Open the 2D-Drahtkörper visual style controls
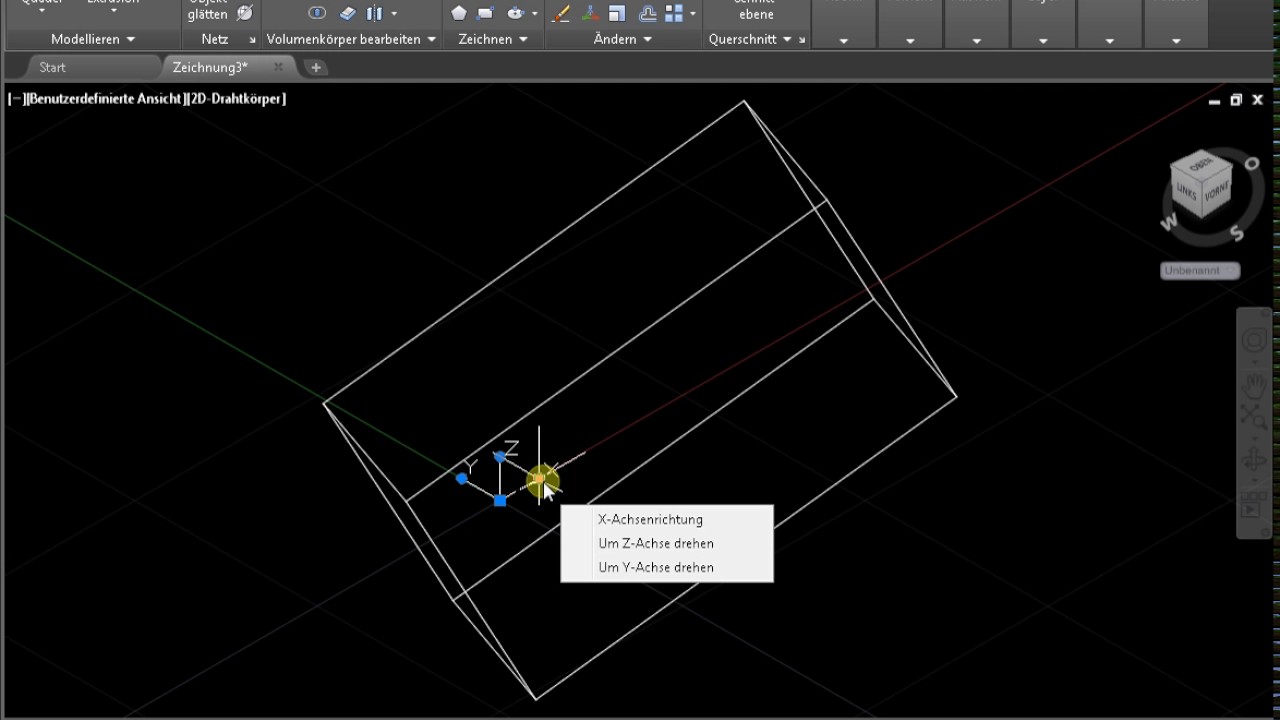1280x720 pixels. (x=237, y=98)
